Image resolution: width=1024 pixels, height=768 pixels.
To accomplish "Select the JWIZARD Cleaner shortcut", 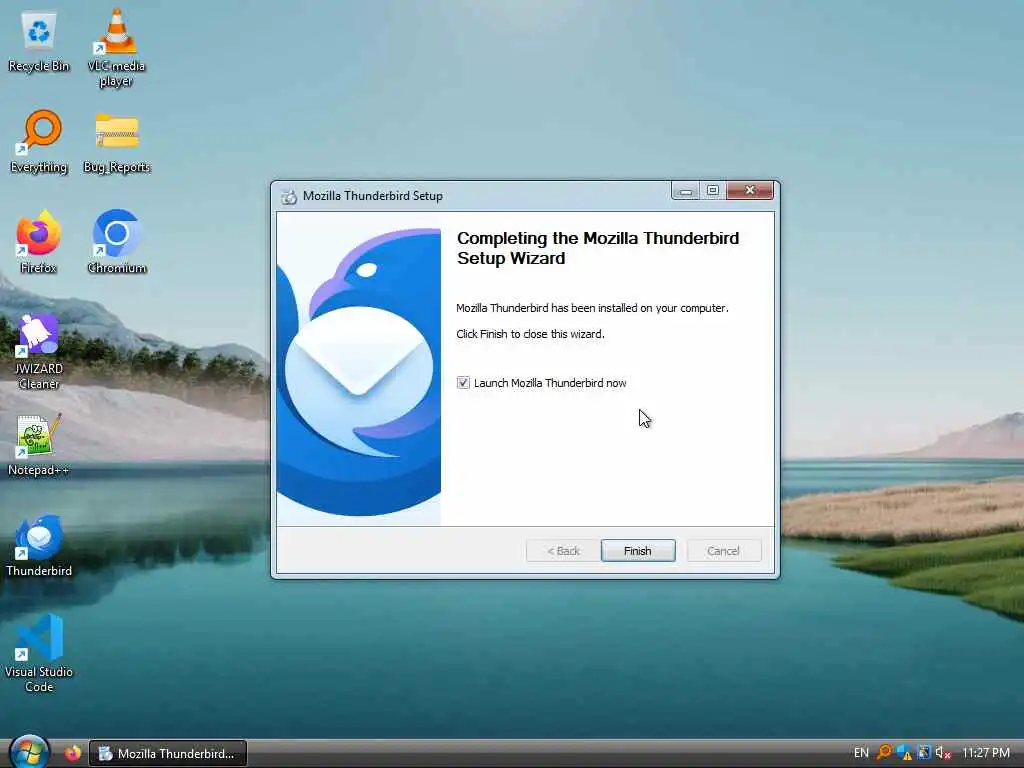I will (39, 351).
